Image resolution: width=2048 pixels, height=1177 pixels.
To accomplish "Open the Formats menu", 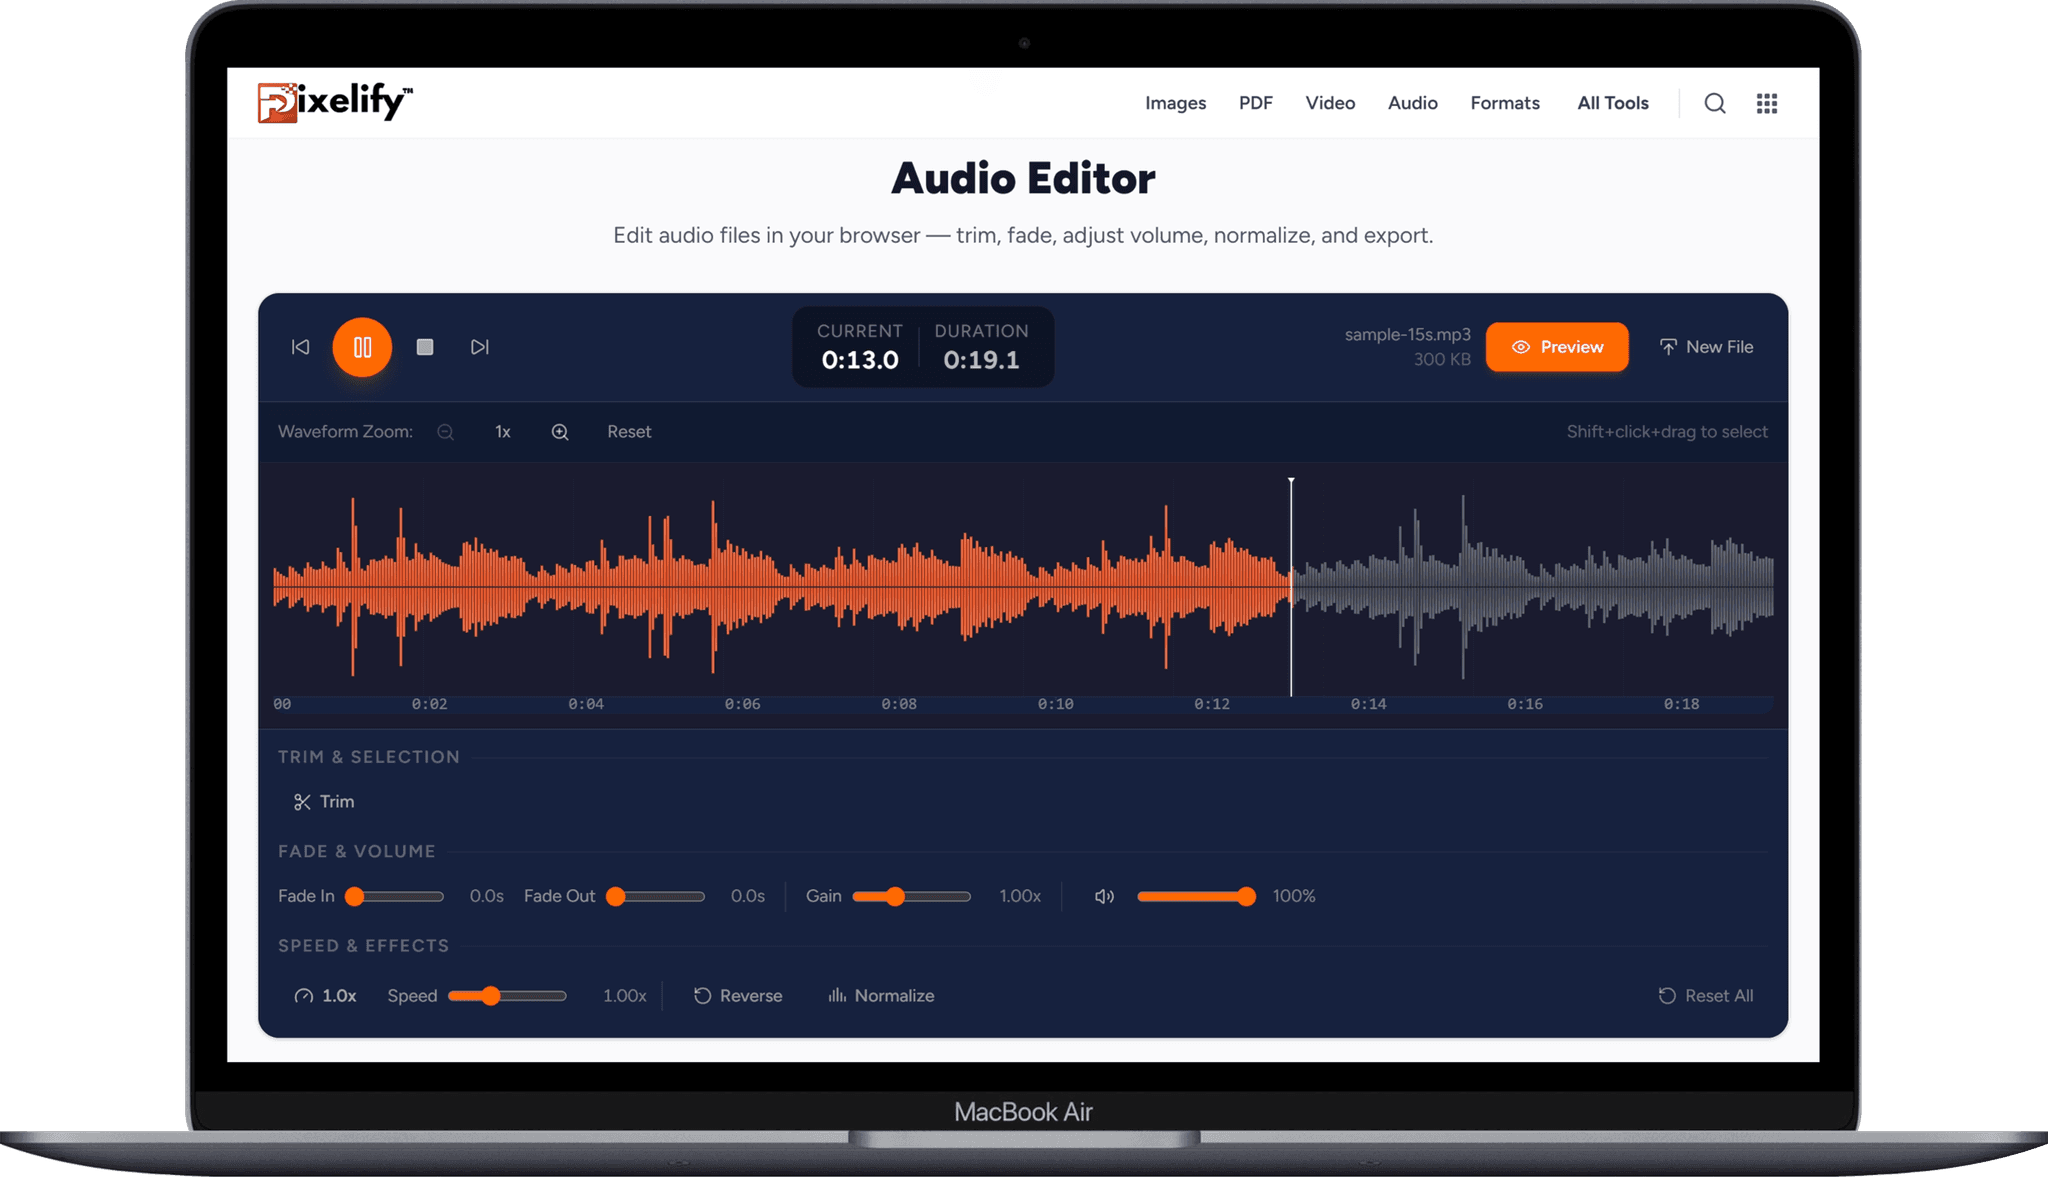I will (1504, 103).
